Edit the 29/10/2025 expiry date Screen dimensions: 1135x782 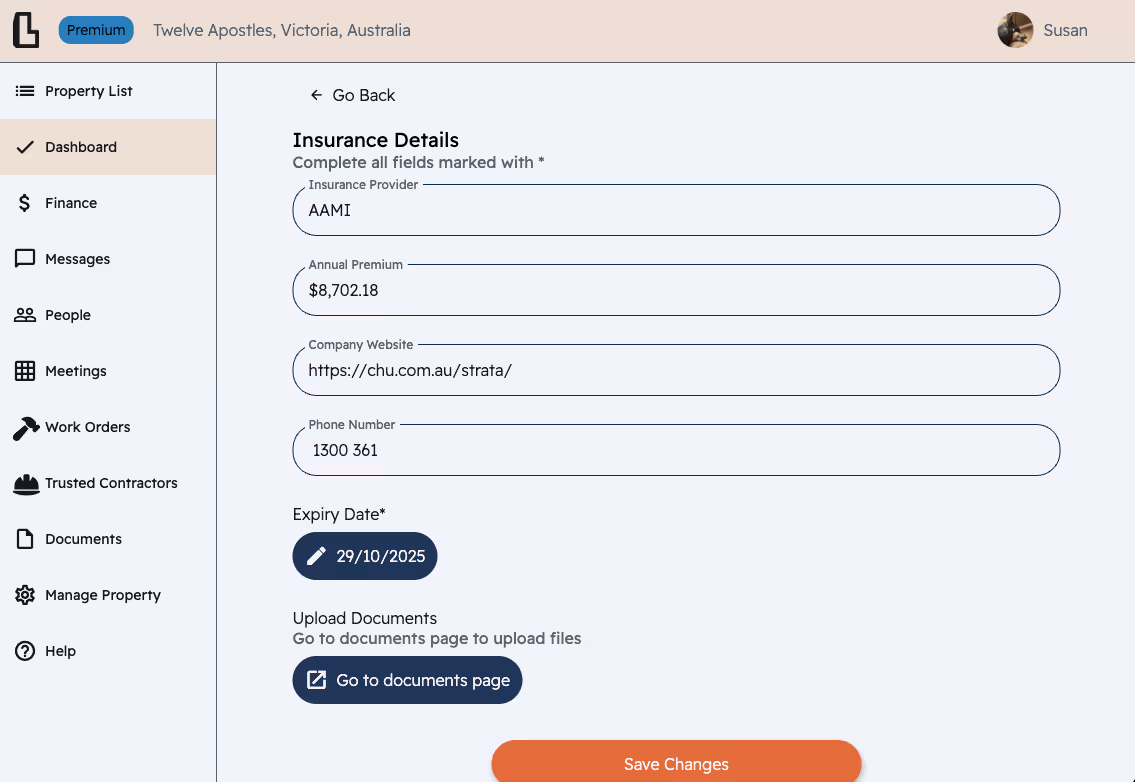(365, 556)
